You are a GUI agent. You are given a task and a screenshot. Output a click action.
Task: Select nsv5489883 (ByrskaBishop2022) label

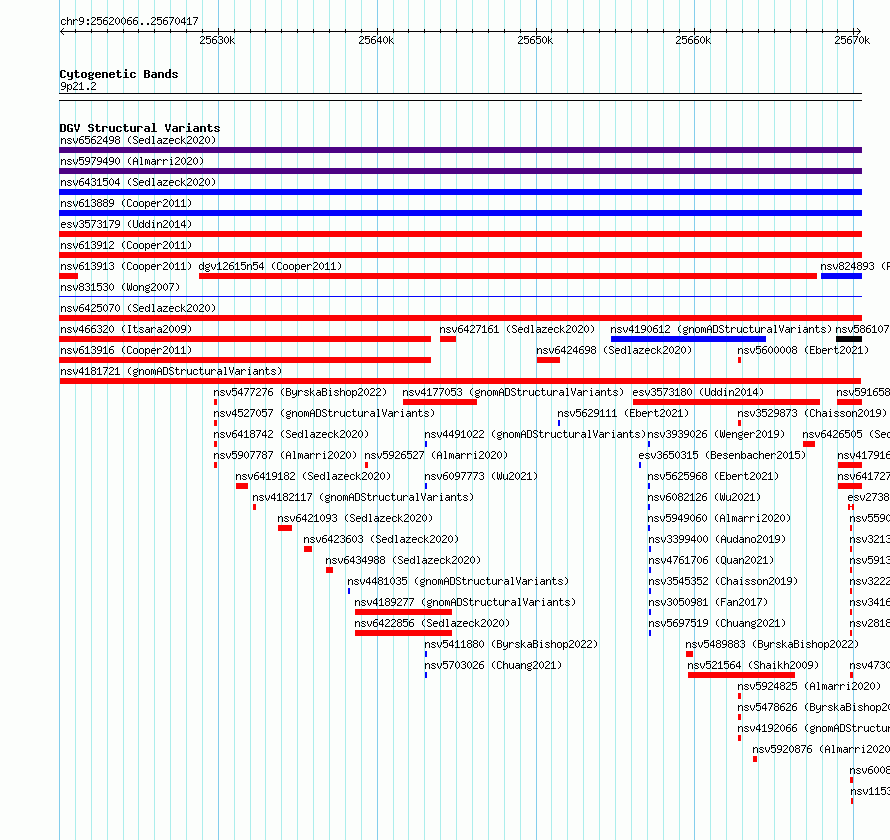tap(772, 644)
